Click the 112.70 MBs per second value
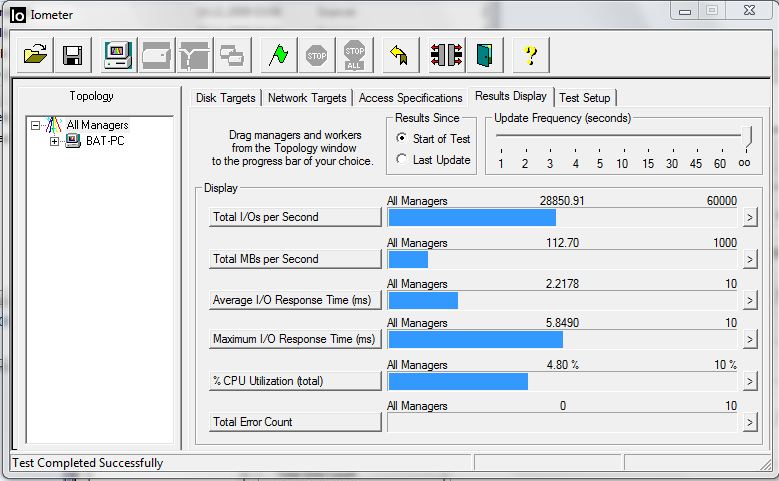Viewport: 779px width, 481px height. 562,242
